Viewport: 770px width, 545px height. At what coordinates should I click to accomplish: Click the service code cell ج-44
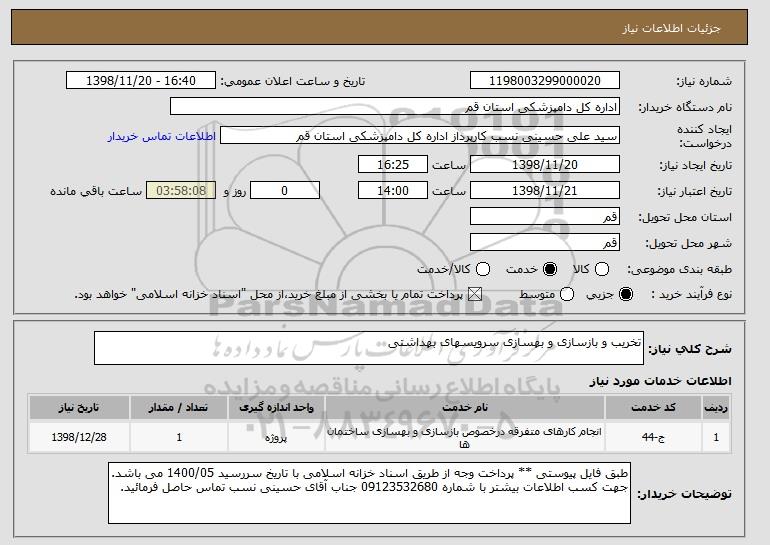(653, 437)
